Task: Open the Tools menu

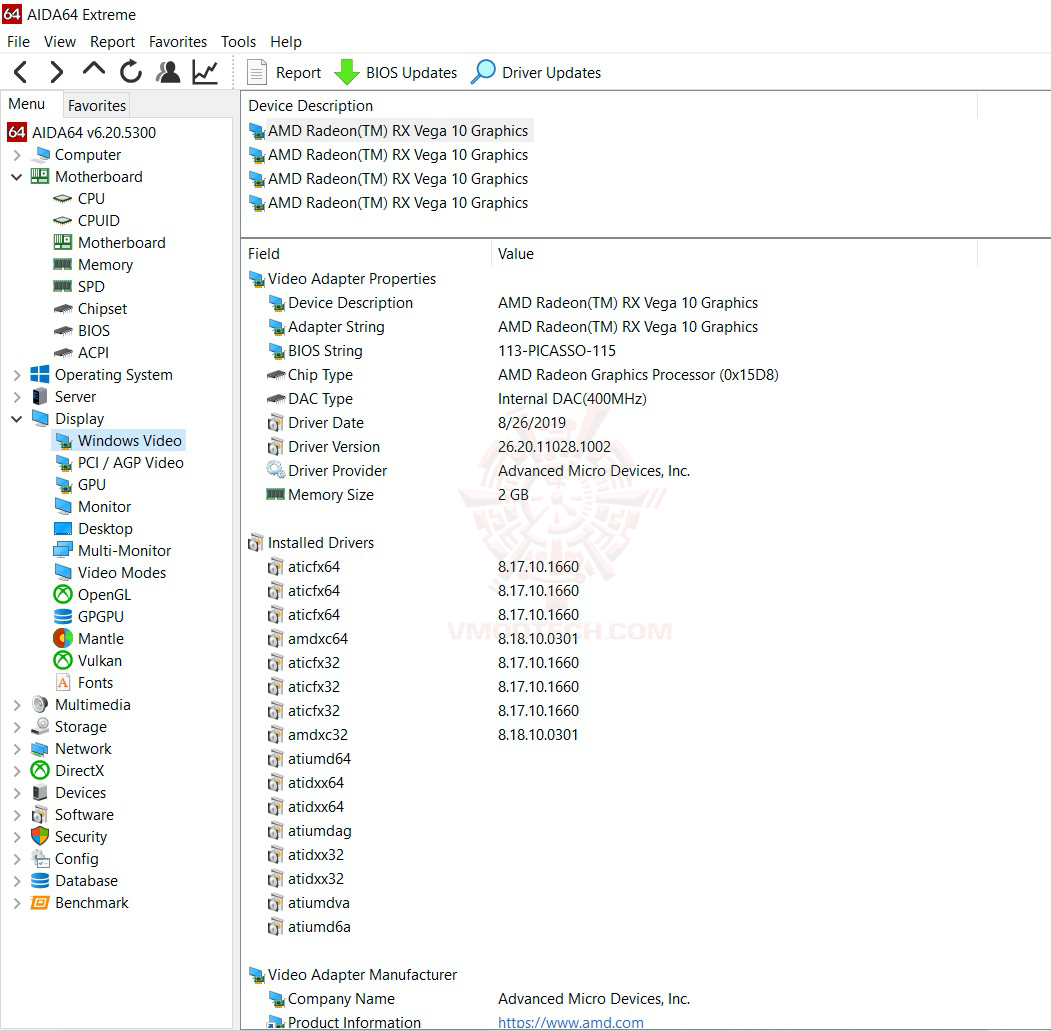Action: pyautogui.click(x=238, y=42)
